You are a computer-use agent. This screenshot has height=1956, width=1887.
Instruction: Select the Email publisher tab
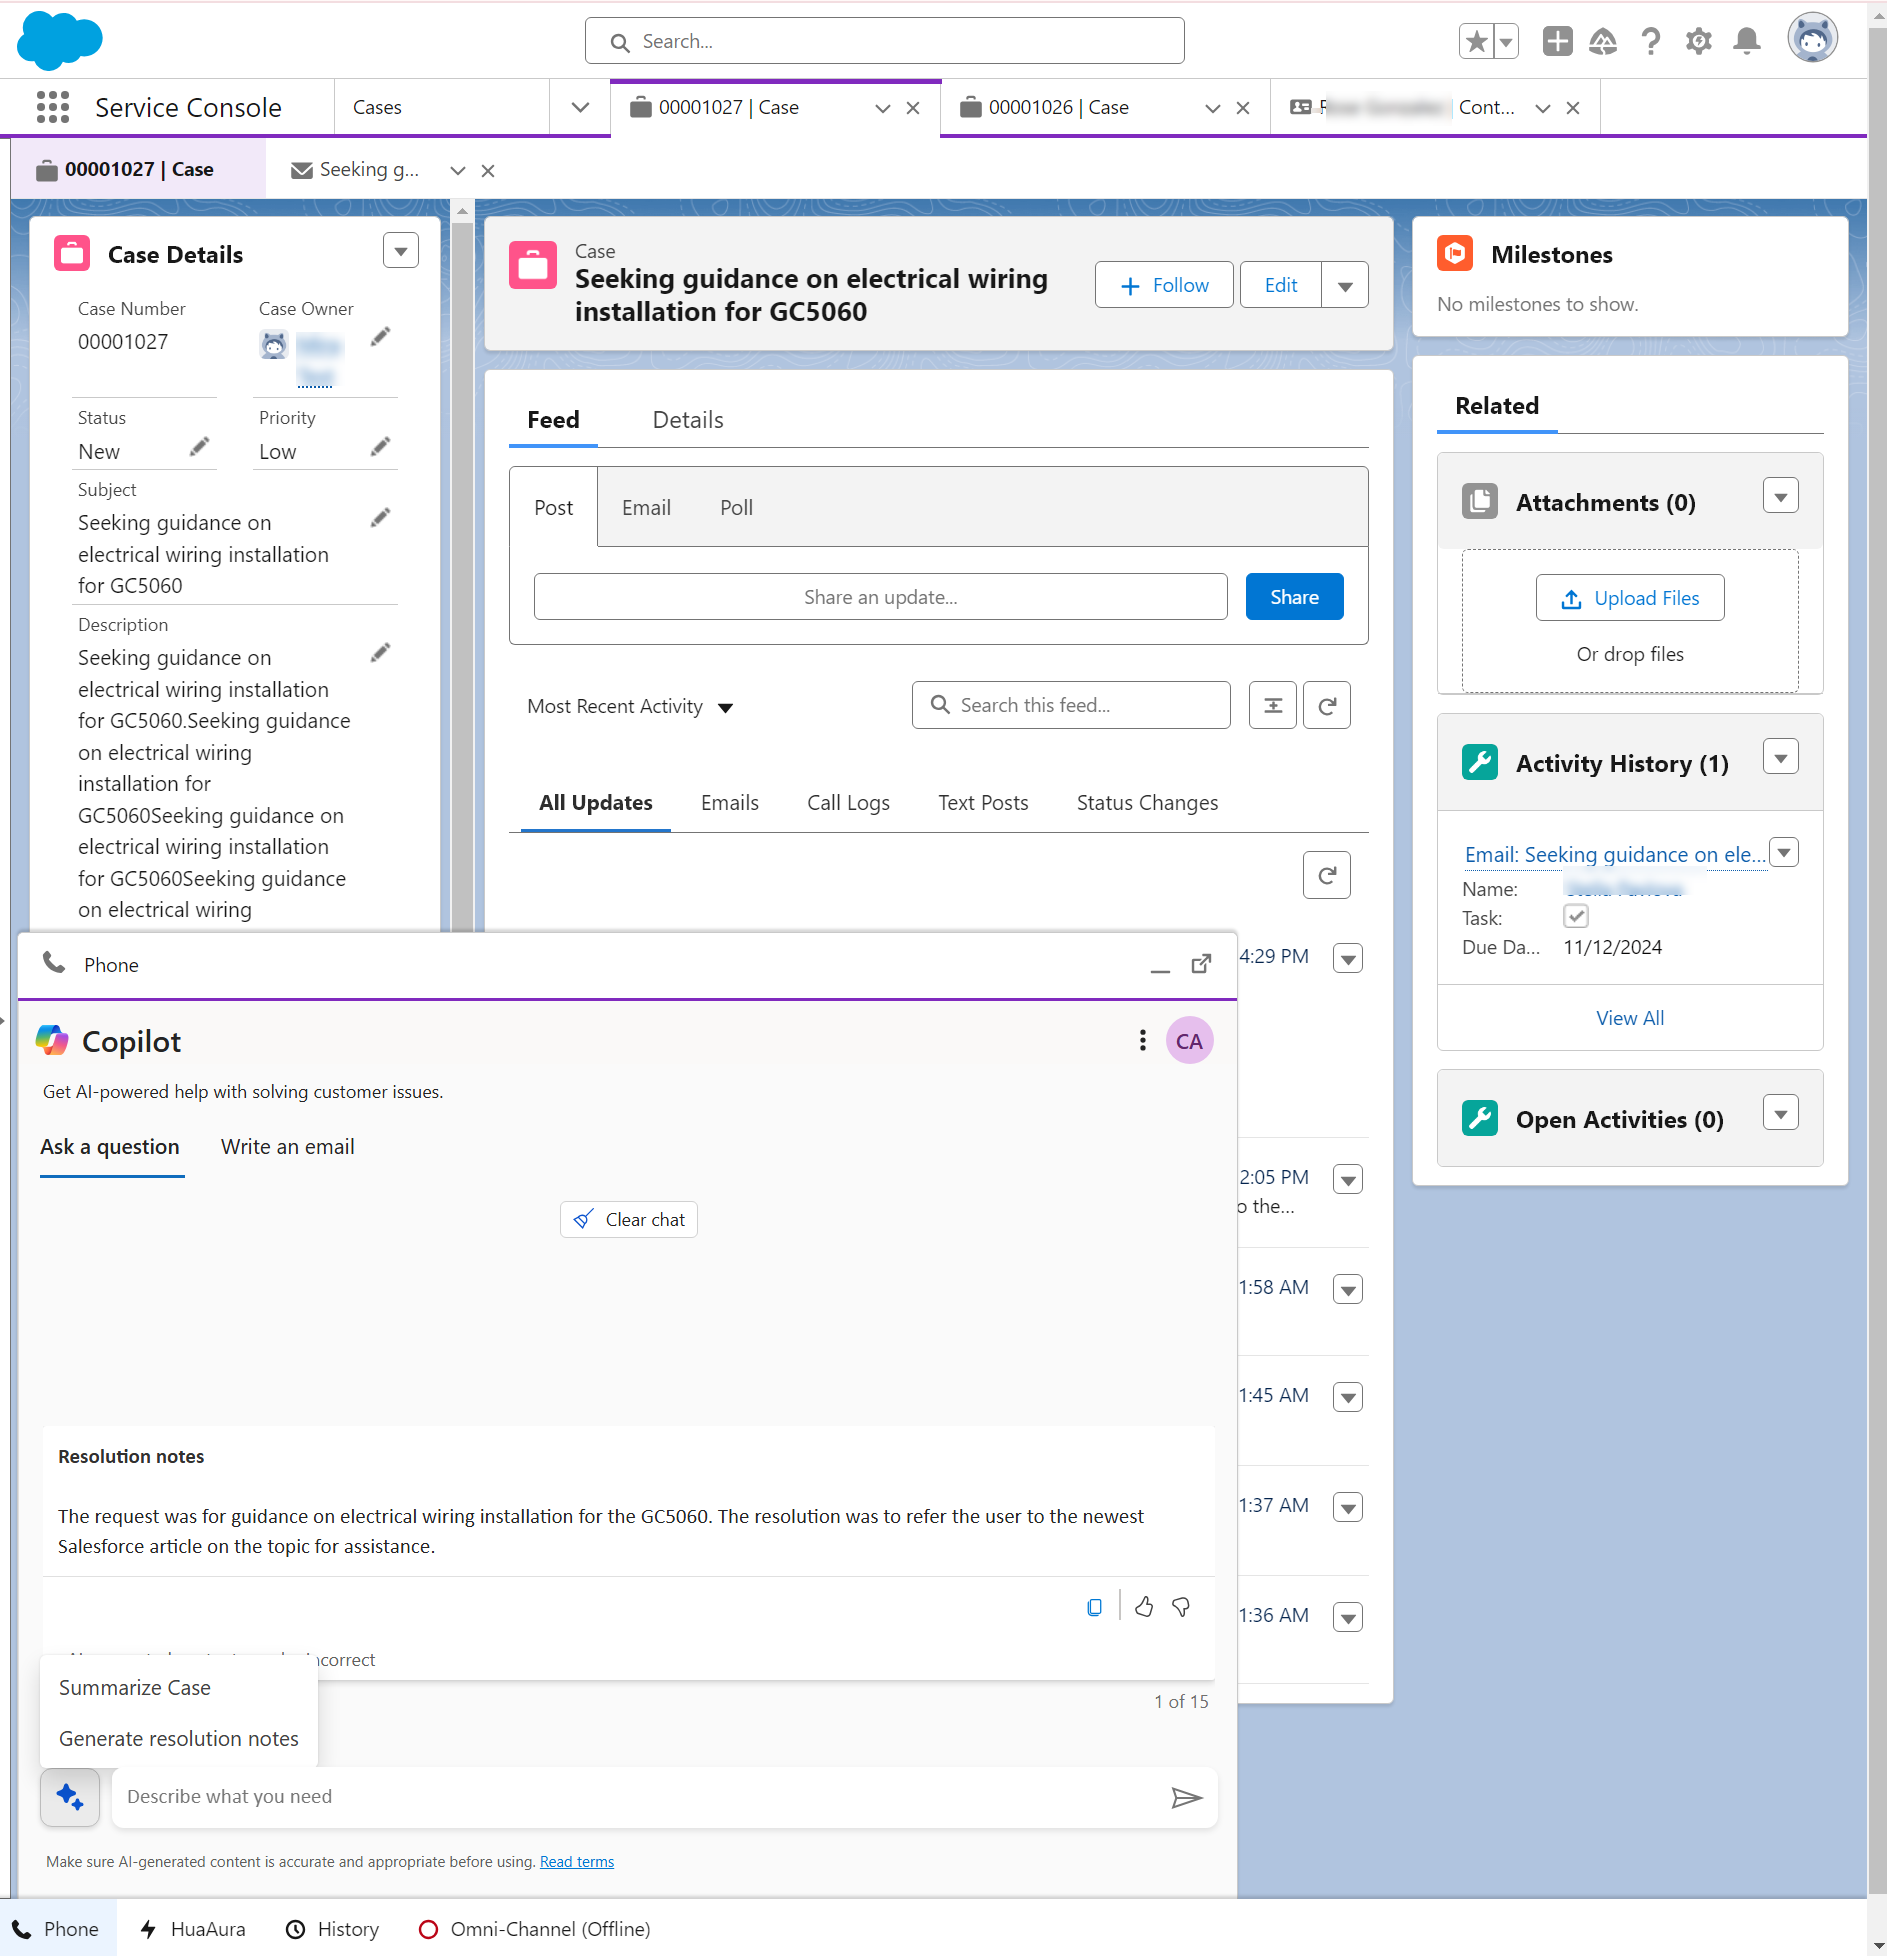pos(646,507)
